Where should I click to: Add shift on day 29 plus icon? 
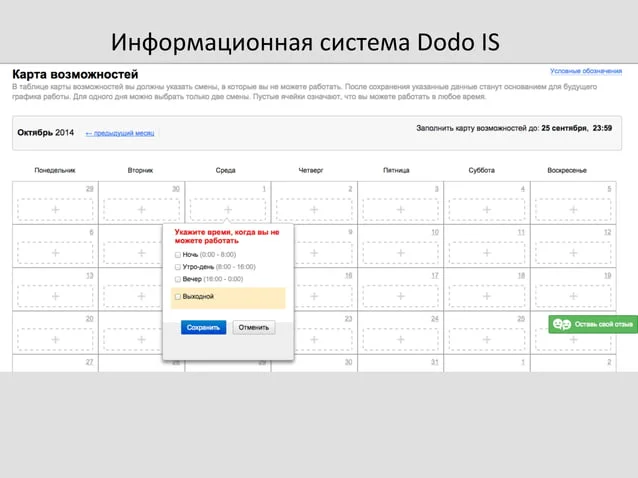[55, 210]
